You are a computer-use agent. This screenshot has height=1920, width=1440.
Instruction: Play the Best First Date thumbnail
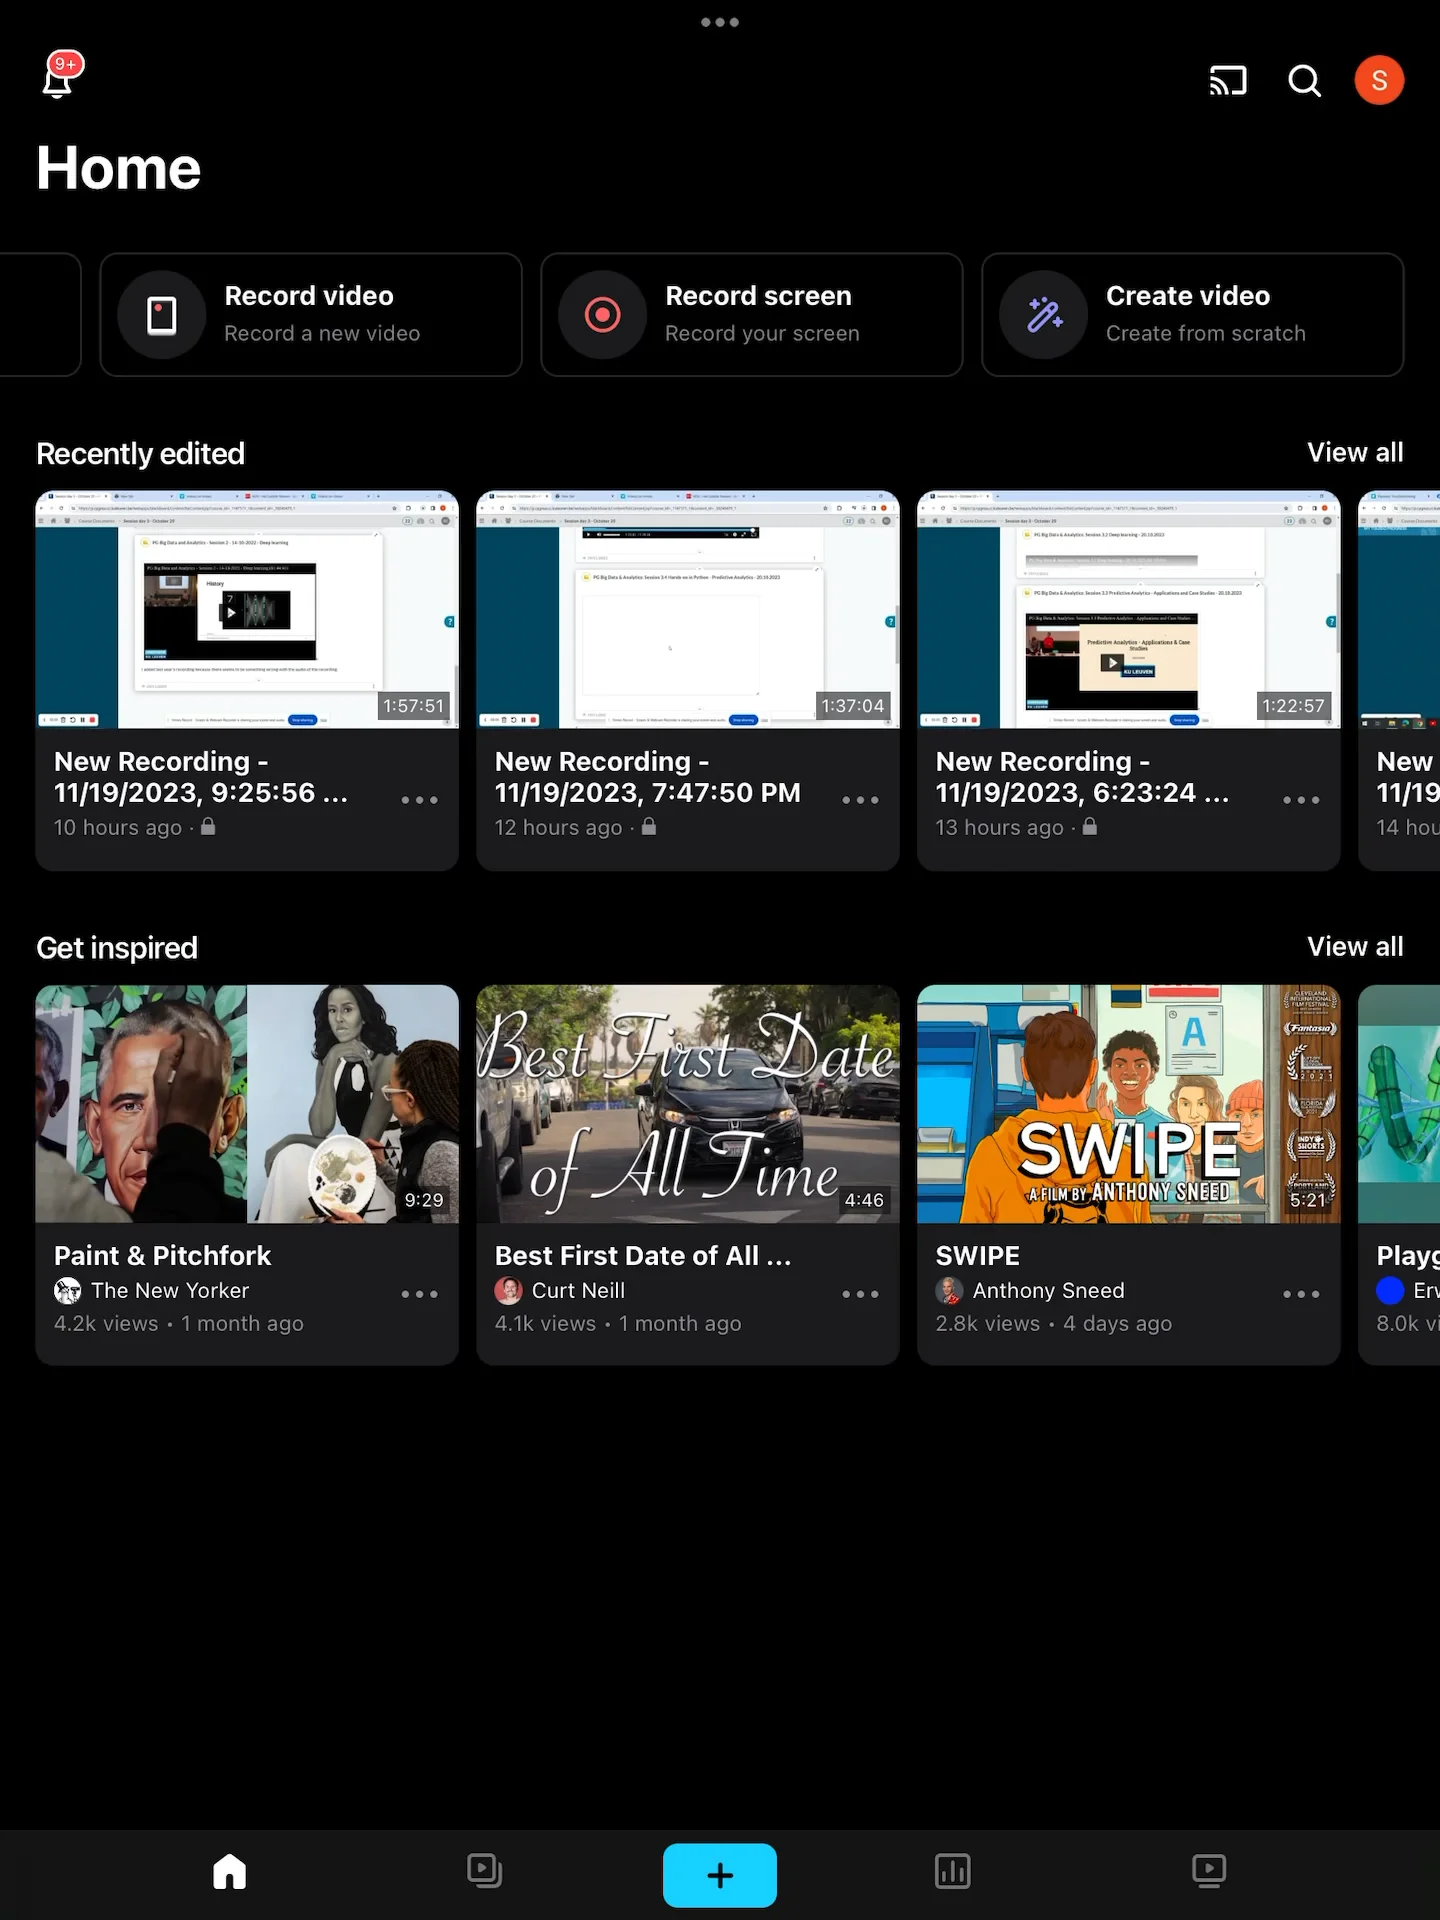coord(688,1104)
